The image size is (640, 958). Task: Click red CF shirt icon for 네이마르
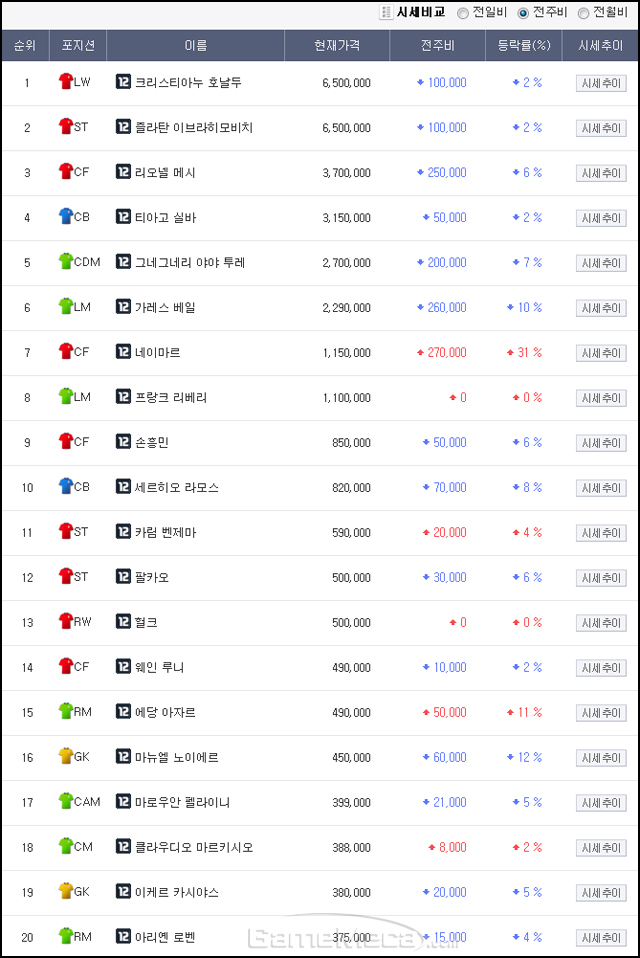(66, 351)
